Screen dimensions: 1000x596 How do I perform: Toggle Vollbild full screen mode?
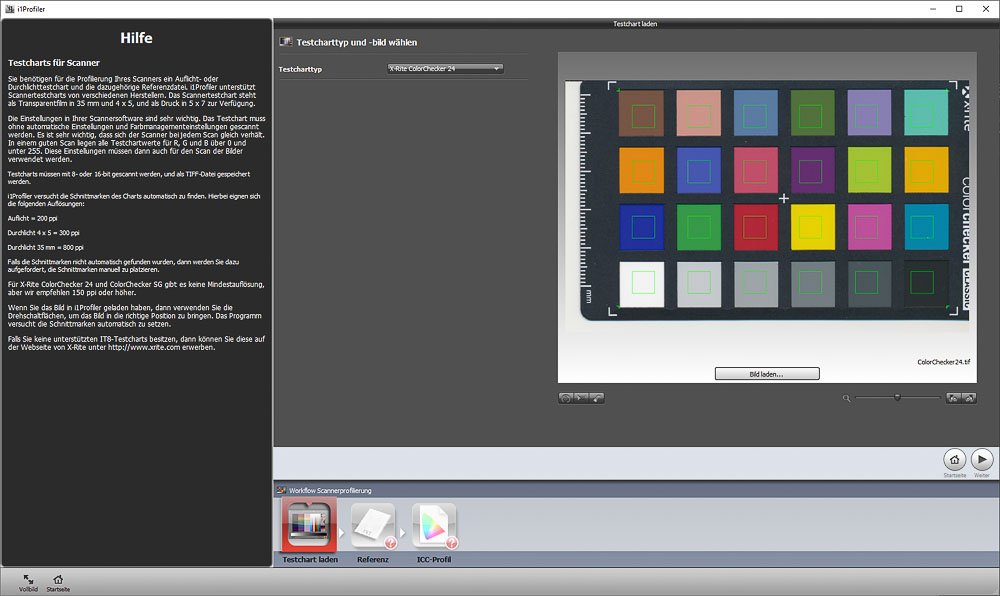click(28, 583)
